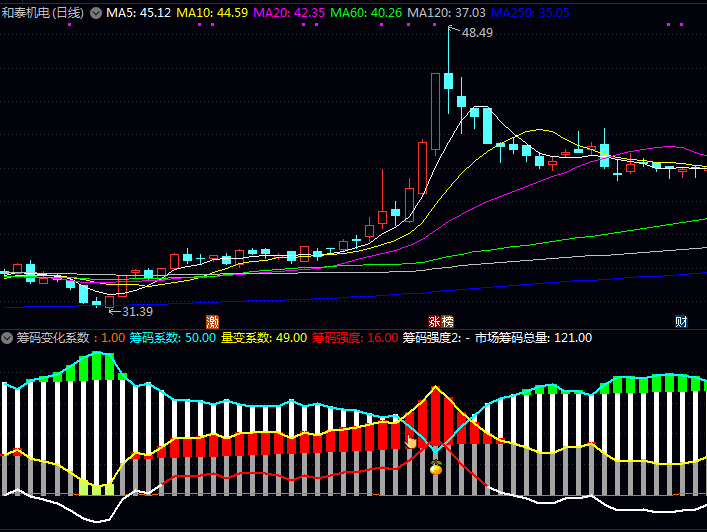Click the 筹码变化系数 indicator name
Image resolution: width=707 pixels, height=532 pixels.
coord(53,338)
